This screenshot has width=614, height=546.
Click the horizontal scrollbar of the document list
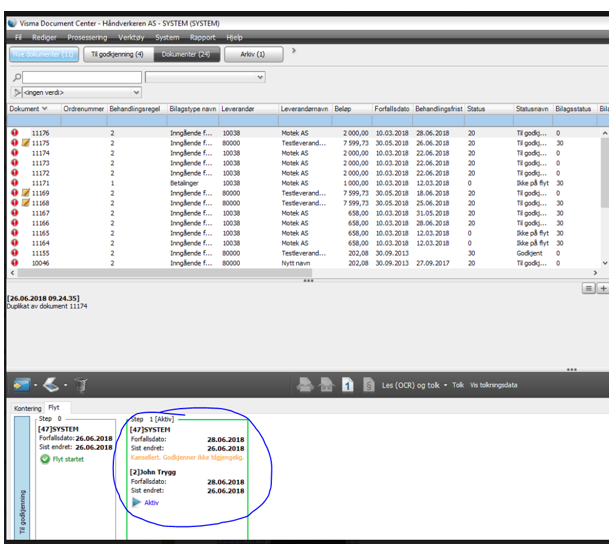coord(164,273)
